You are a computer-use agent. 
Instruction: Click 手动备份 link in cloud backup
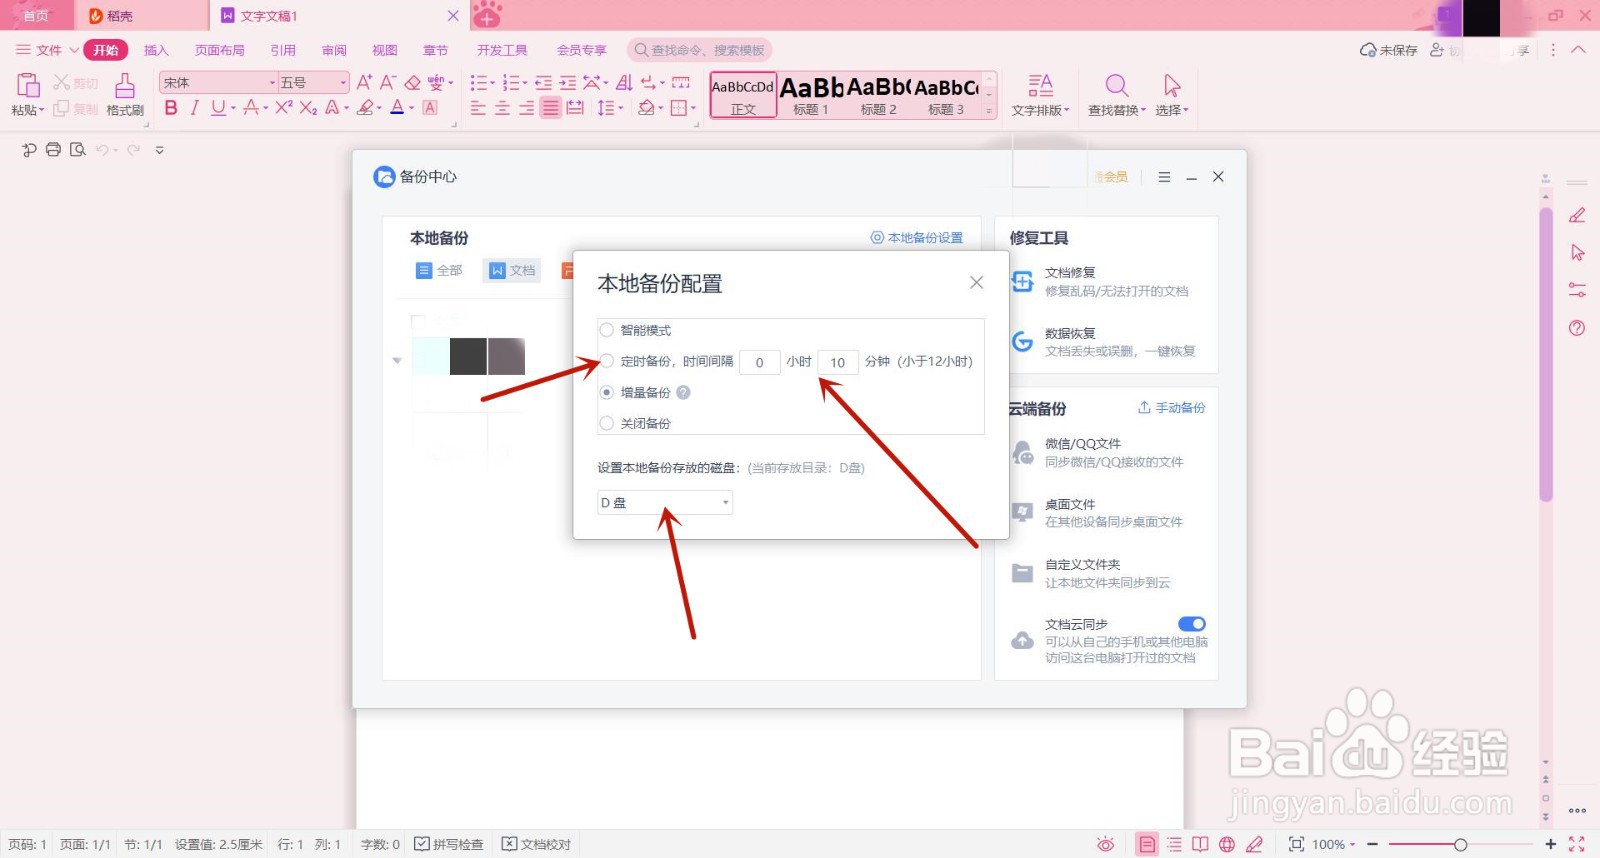[1172, 408]
